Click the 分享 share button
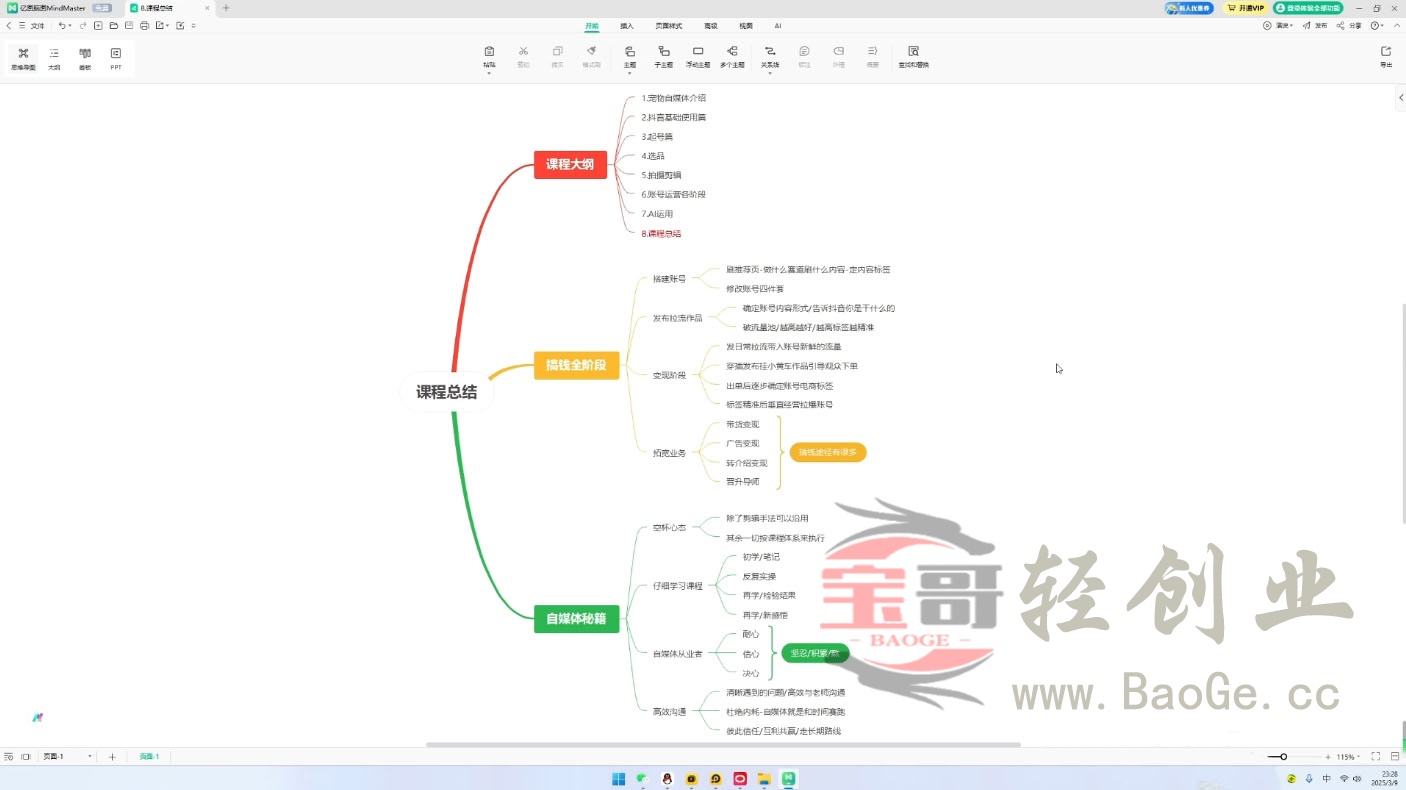The image size is (1406, 790). point(1349,25)
